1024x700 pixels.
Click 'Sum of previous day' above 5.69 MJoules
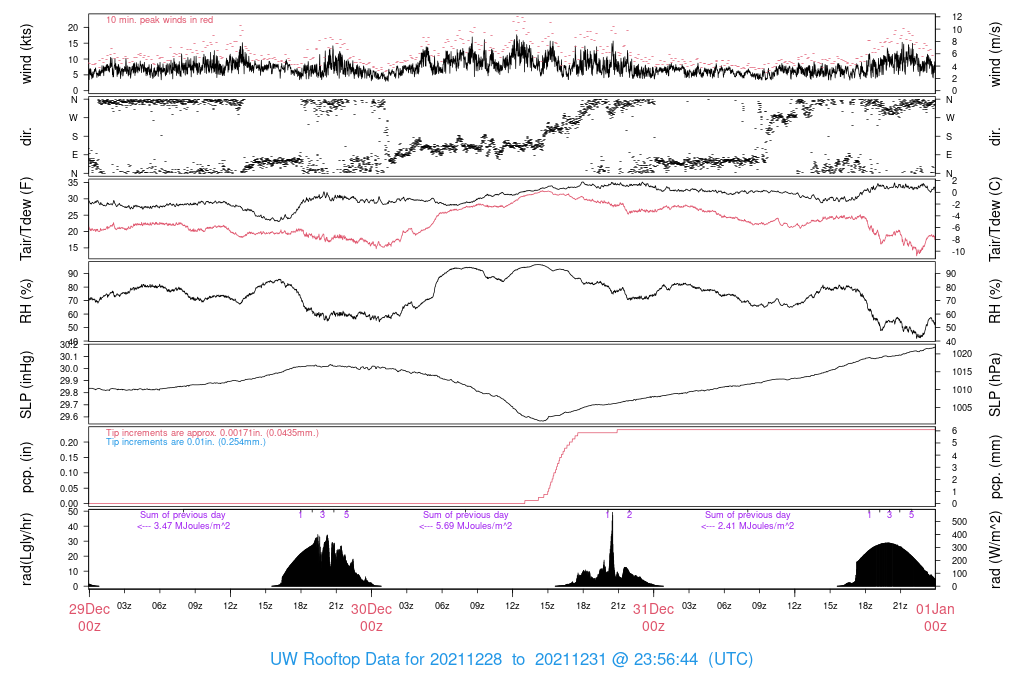[466, 515]
